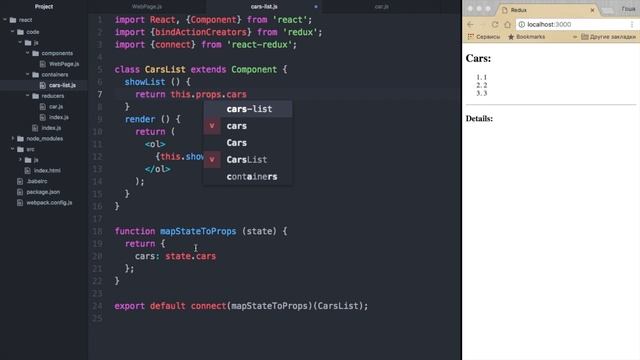Click the Сервисы apps grid icon

(x=471, y=37)
